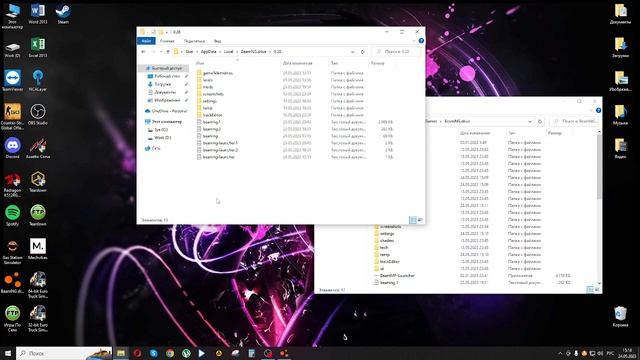Open Teardown shortcut with yellow hexagon icon
Viewport: 640px width, 360px height.
click(x=38, y=182)
